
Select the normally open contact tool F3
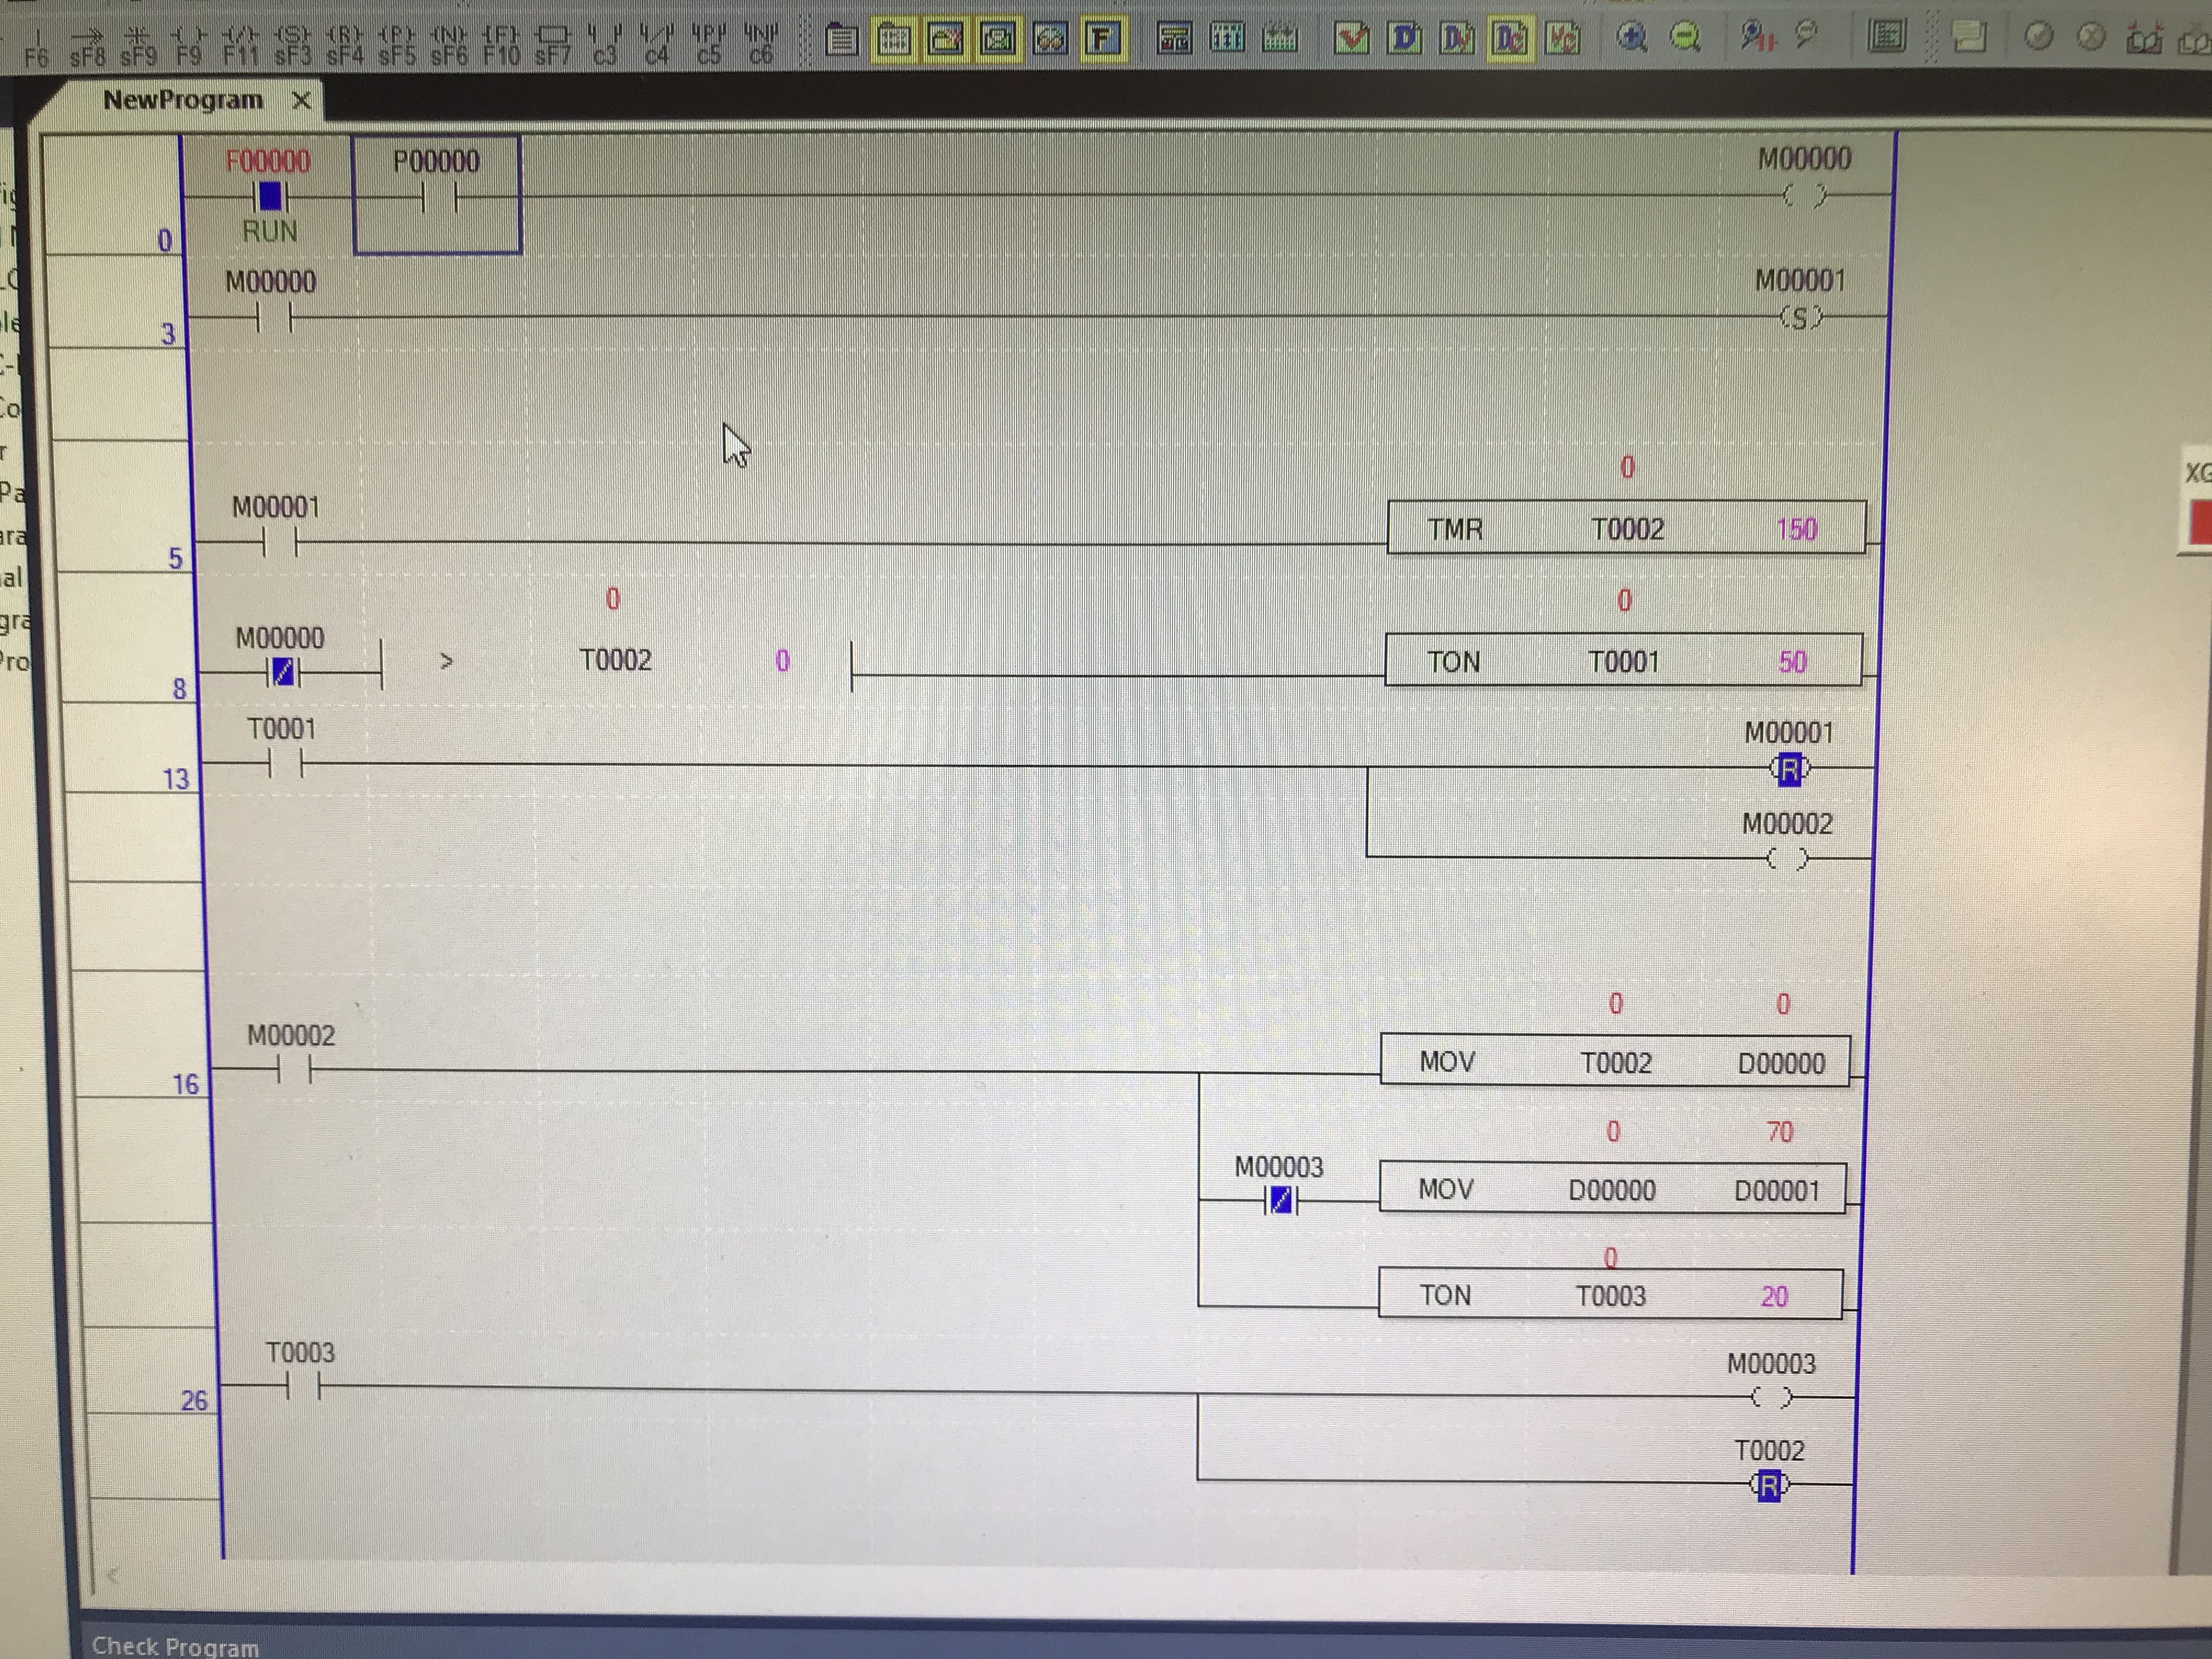click(605, 44)
